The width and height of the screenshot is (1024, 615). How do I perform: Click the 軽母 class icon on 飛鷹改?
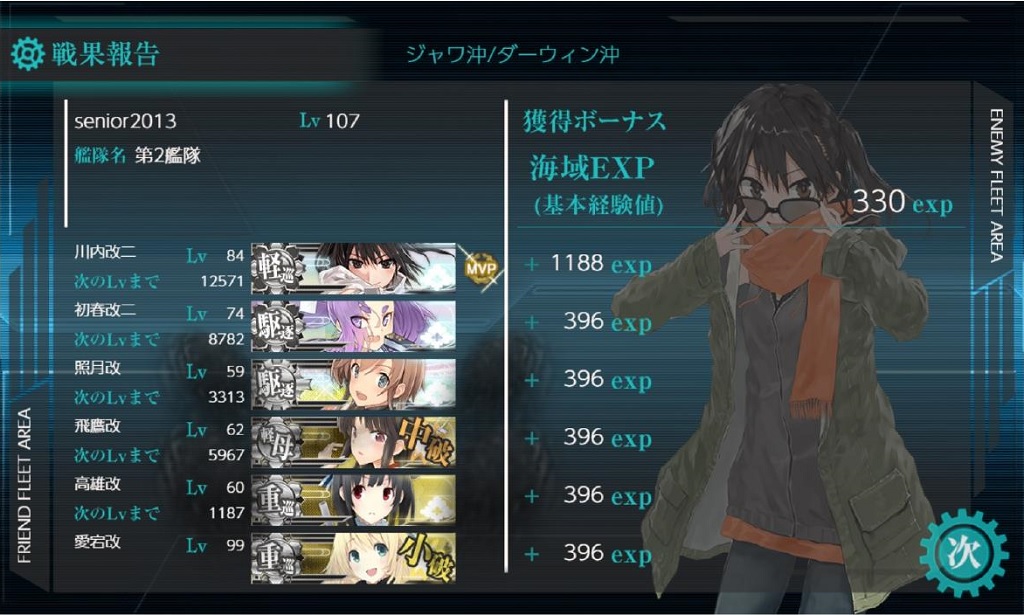click(x=277, y=442)
